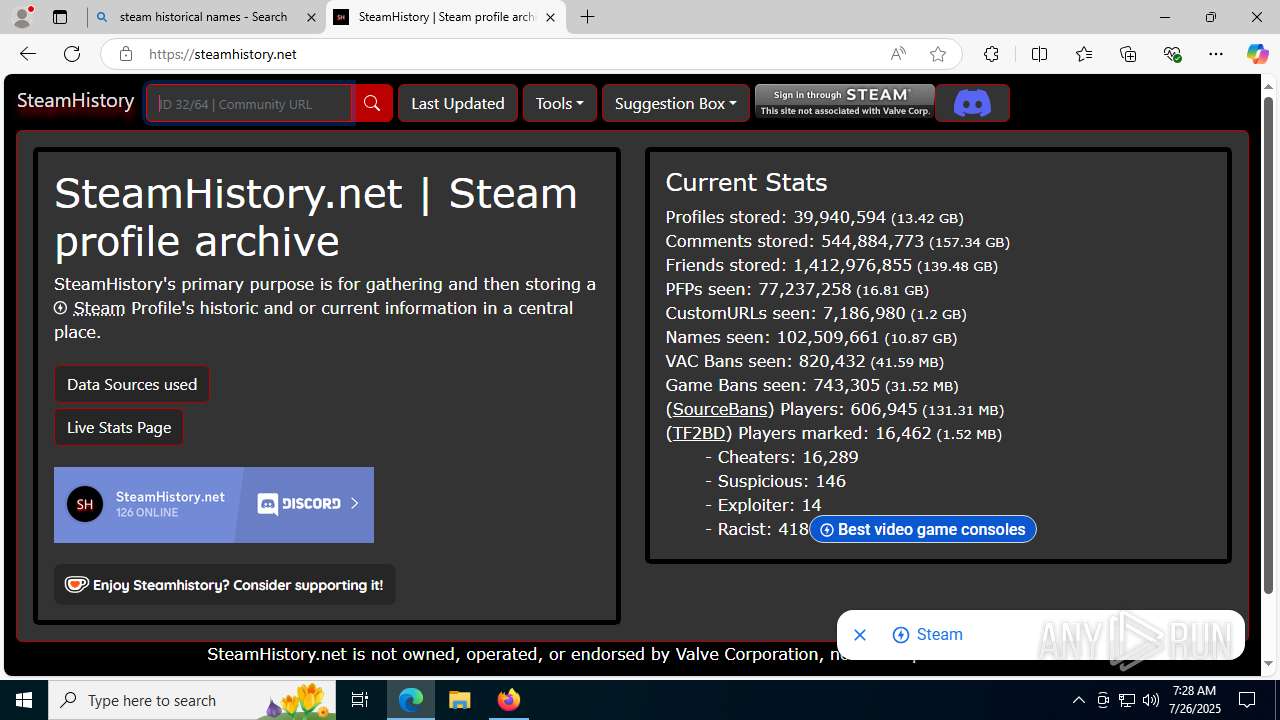Open the taskbar clock showing 7:28 AM
1280x720 pixels.
tap(1194, 700)
